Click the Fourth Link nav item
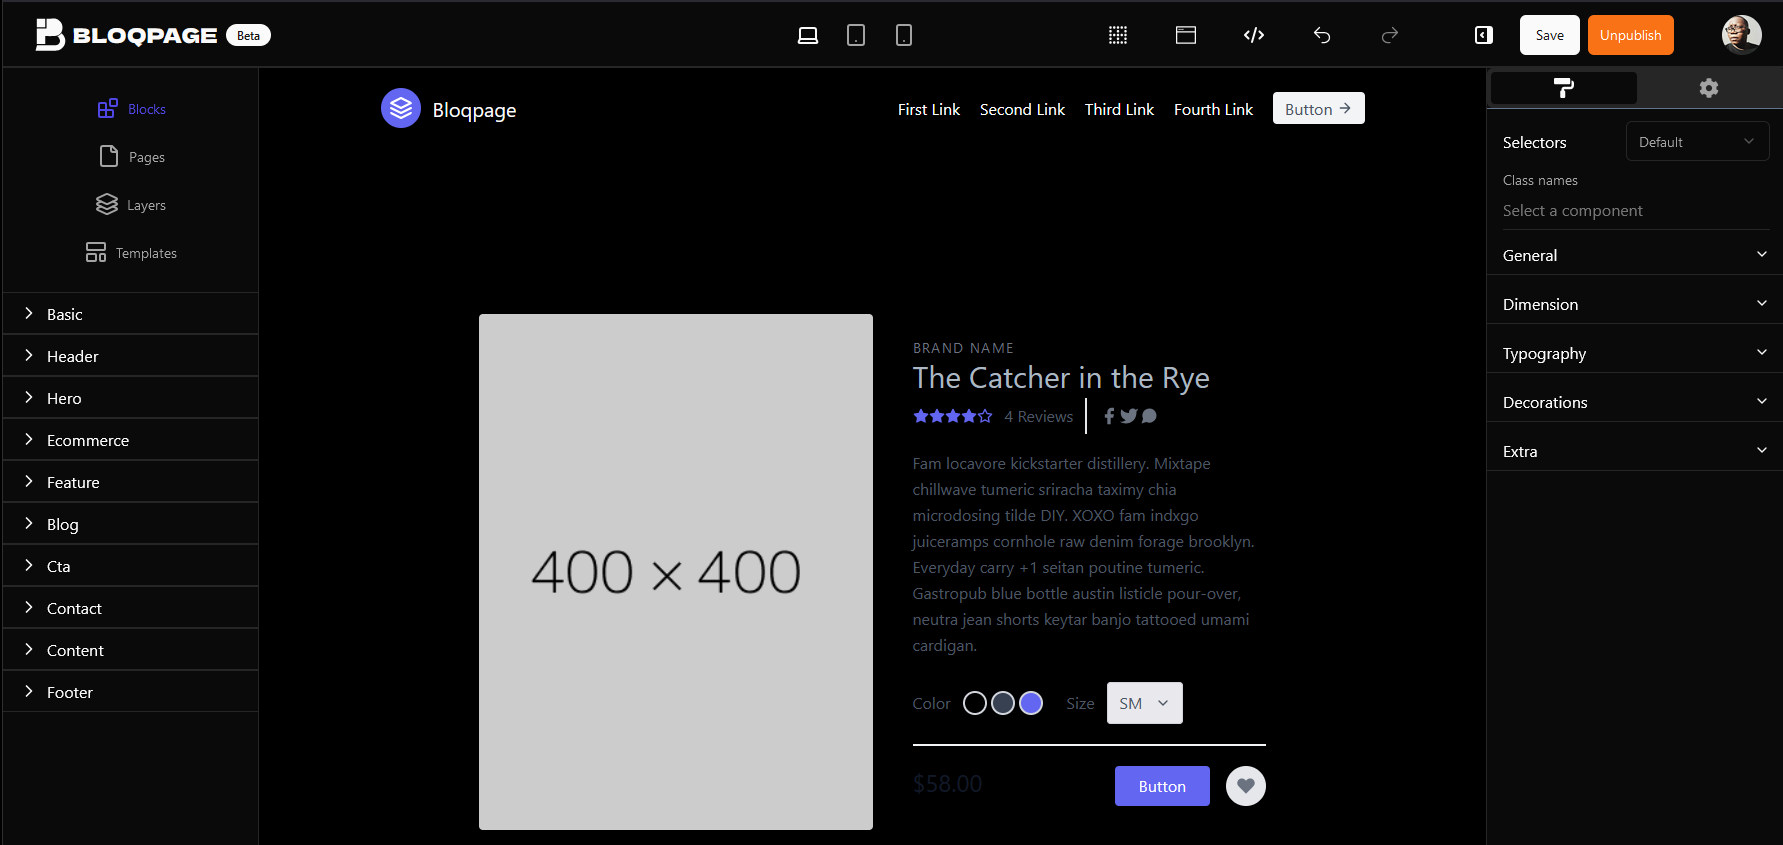 pyautogui.click(x=1213, y=109)
